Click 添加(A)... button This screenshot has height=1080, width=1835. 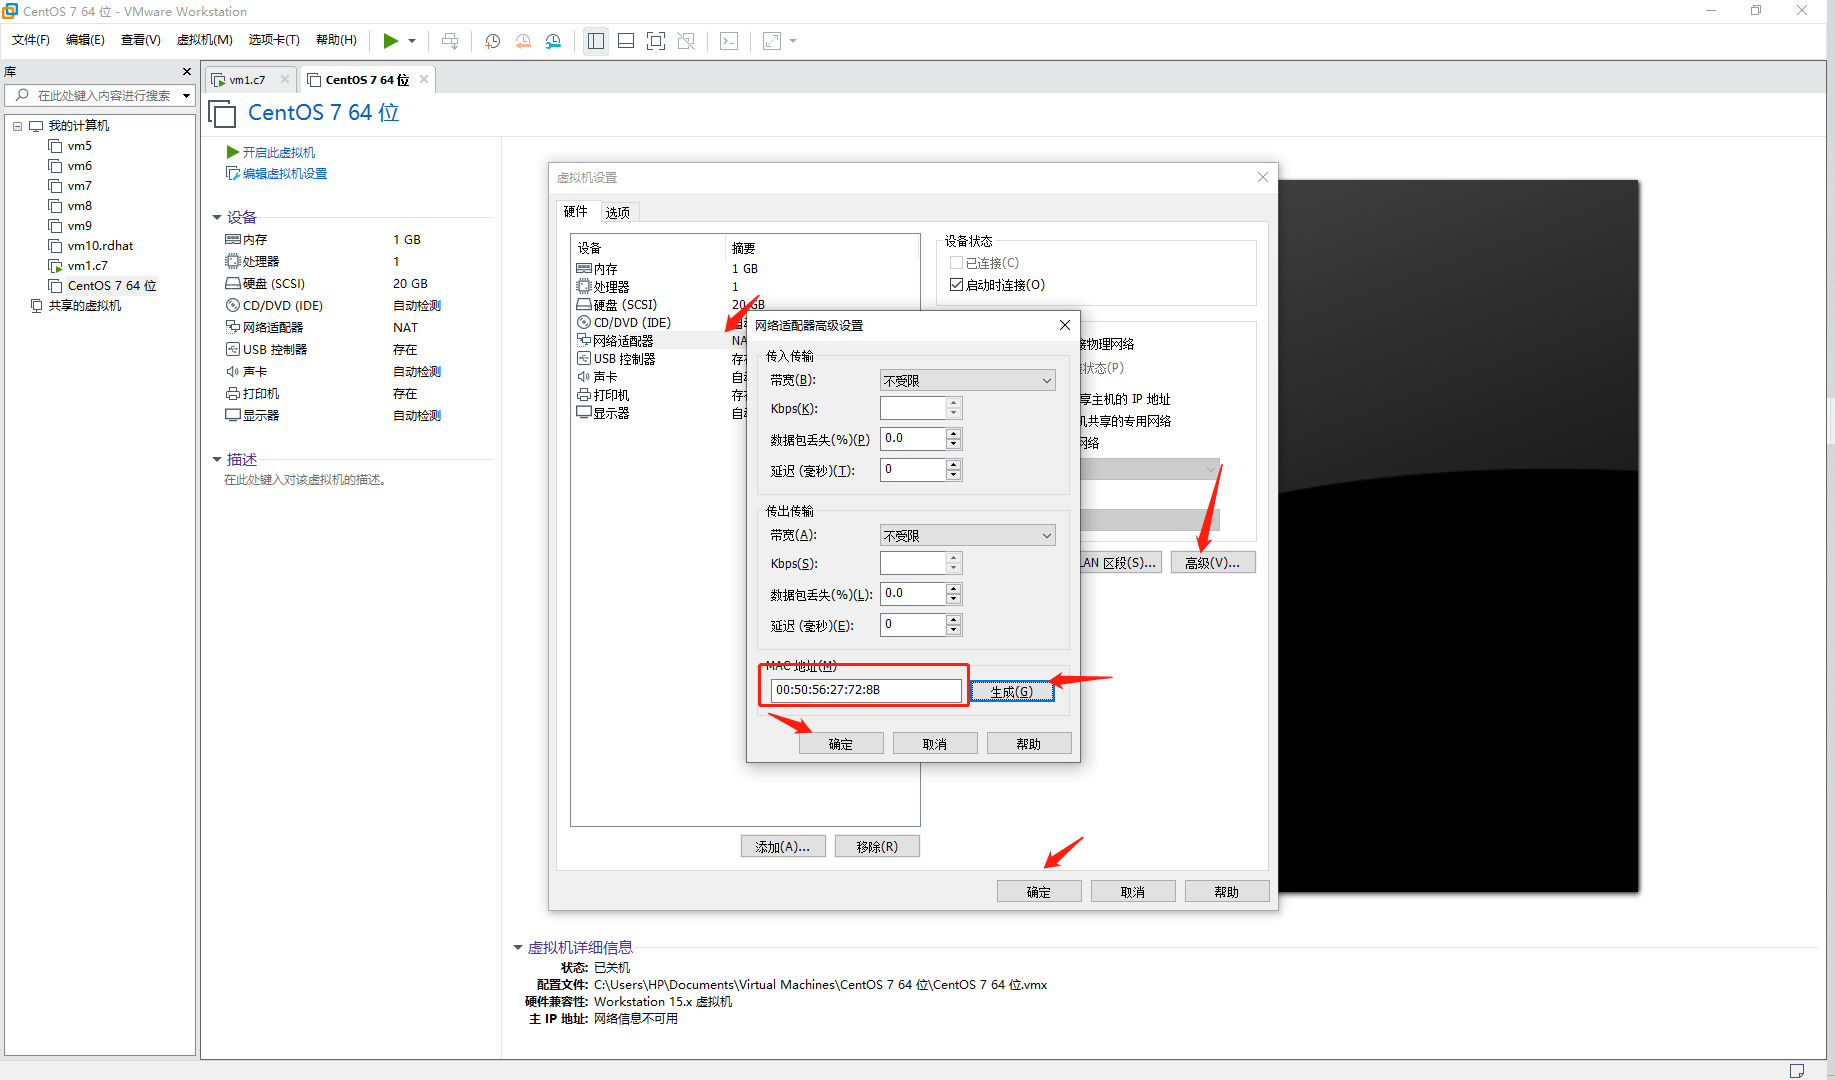[x=783, y=847]
